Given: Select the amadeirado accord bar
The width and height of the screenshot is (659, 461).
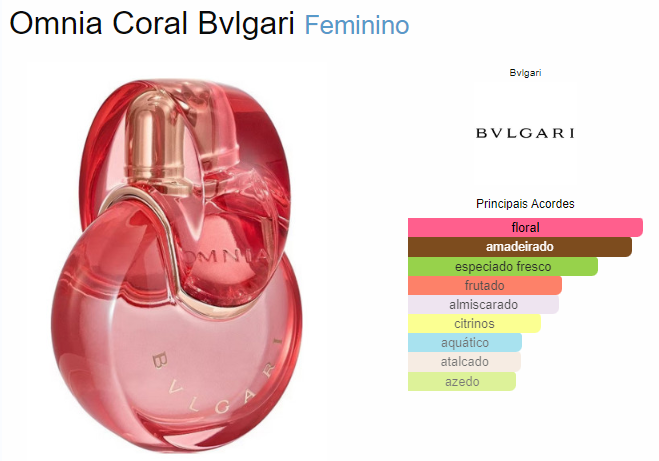Looking at the screenshot, I should click(520, 247).
